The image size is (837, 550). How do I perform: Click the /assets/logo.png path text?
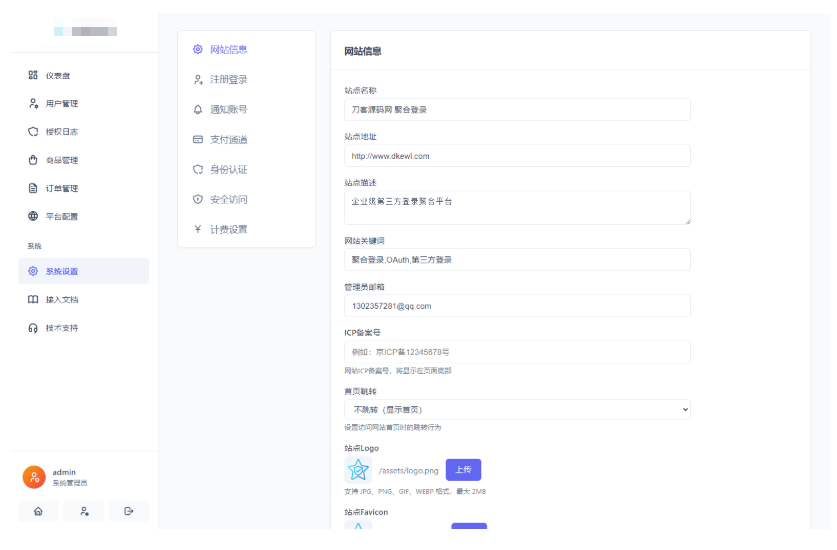point(408,470)
